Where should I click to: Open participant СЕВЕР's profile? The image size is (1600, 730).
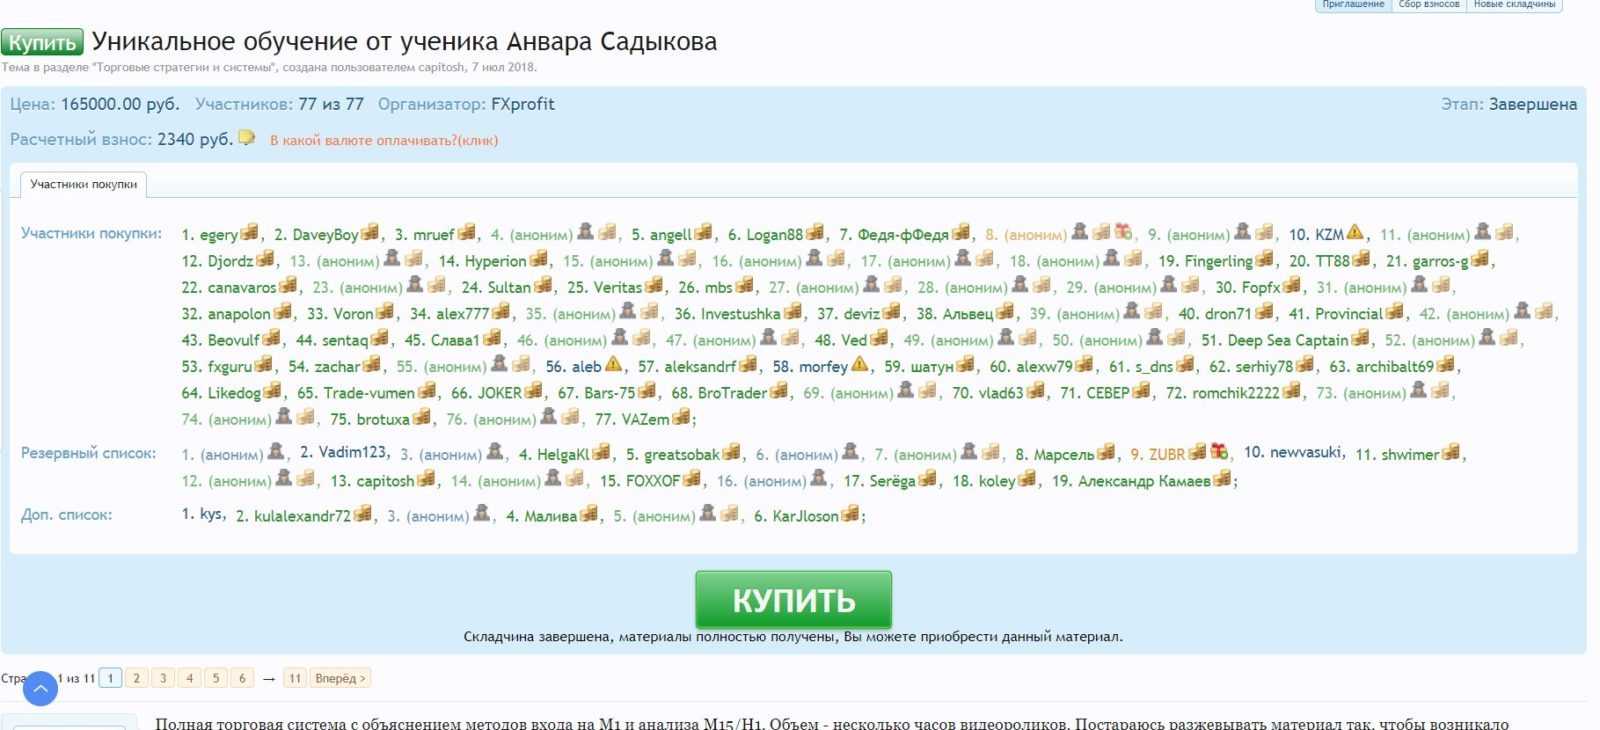point(1108,393)
